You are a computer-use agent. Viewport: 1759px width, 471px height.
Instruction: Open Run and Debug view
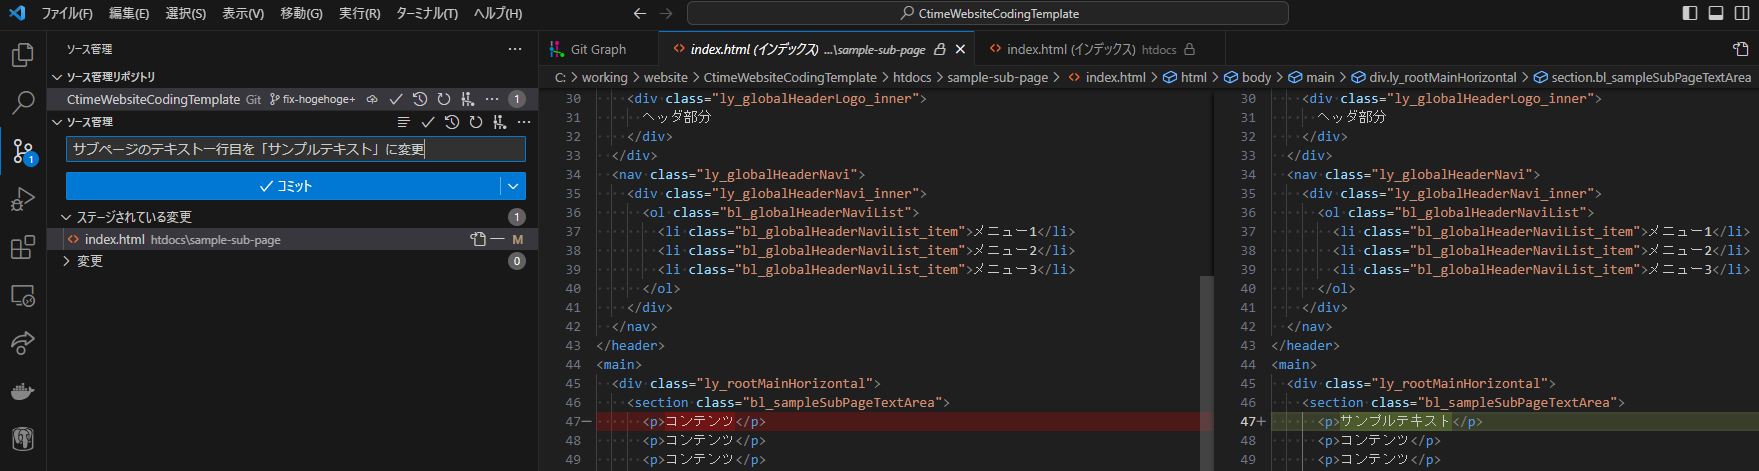click(22, 200)
